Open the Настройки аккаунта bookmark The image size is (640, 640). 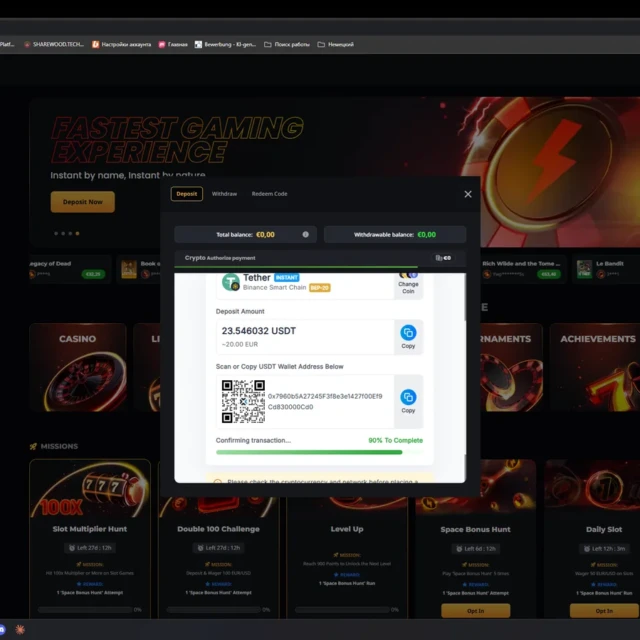[121, 44]
